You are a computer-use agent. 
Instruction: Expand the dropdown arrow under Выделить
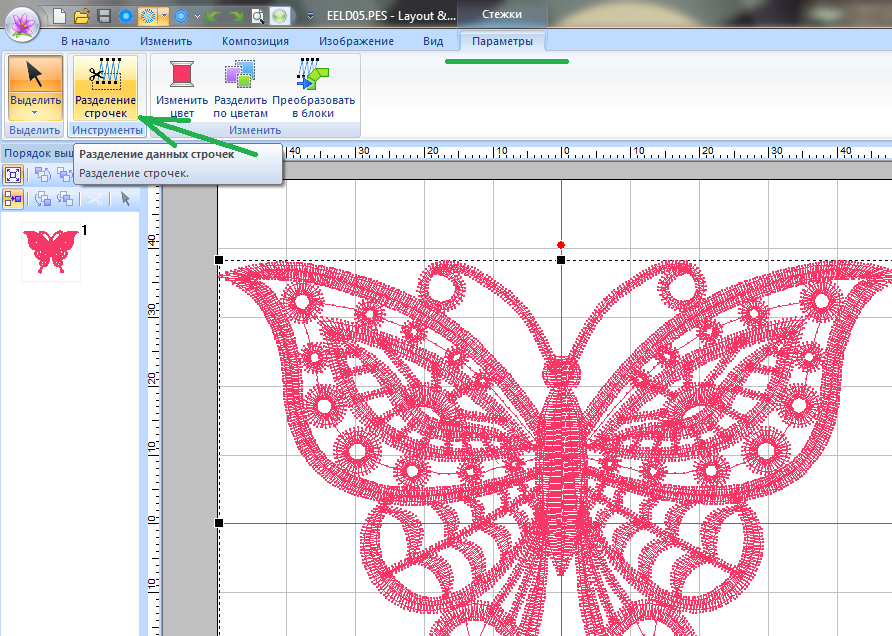tap(35, 114)
